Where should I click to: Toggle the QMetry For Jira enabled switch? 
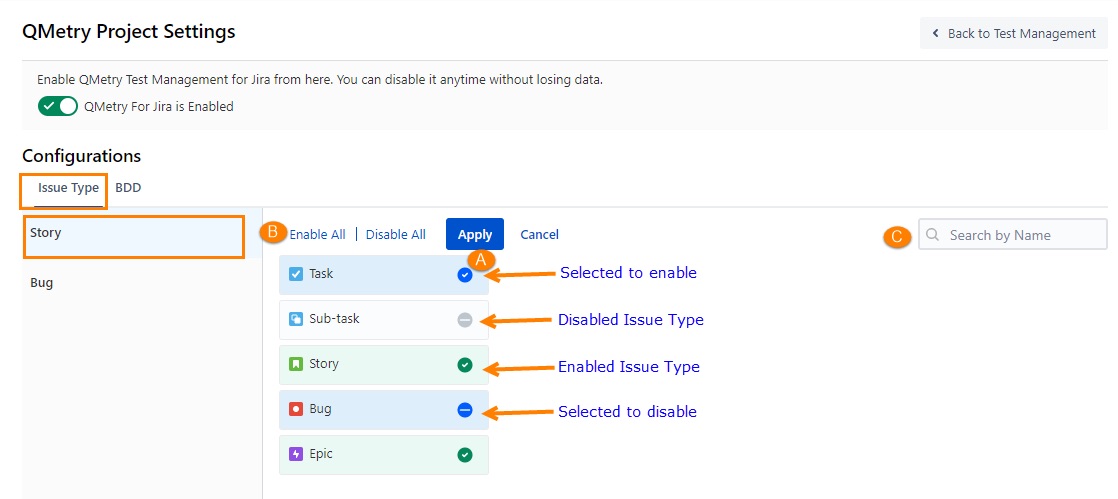click(x=57, y=106)
